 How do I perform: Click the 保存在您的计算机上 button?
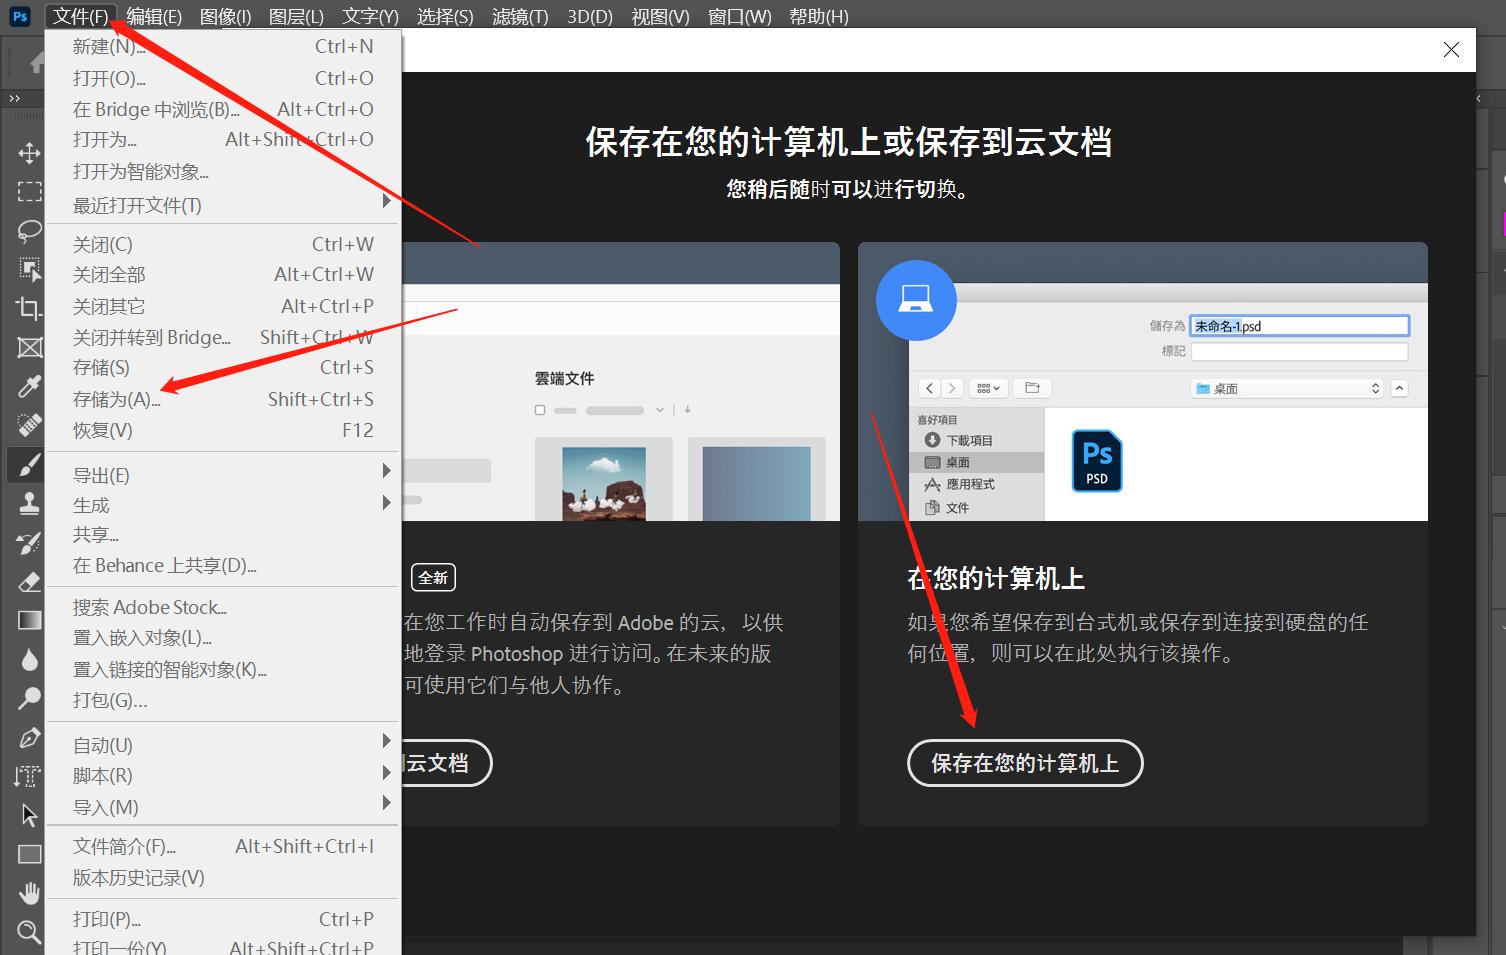(x=1025, y=763)
